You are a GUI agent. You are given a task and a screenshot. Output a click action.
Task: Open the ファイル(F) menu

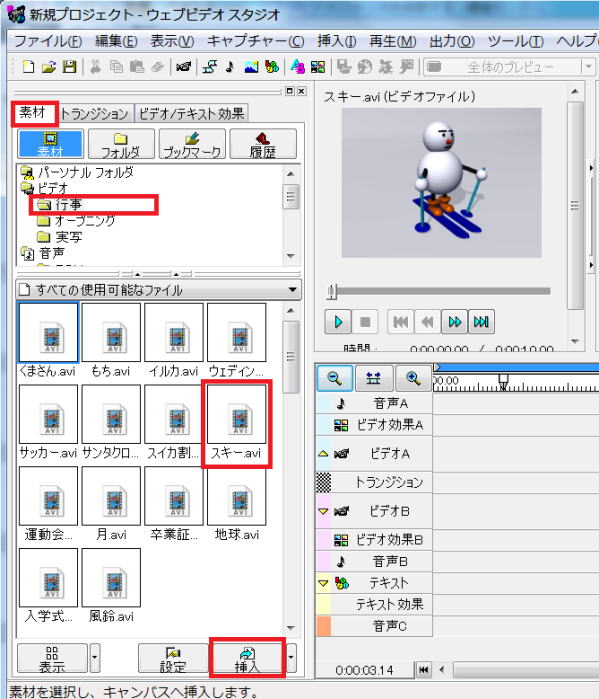click(x=48, y=41)
